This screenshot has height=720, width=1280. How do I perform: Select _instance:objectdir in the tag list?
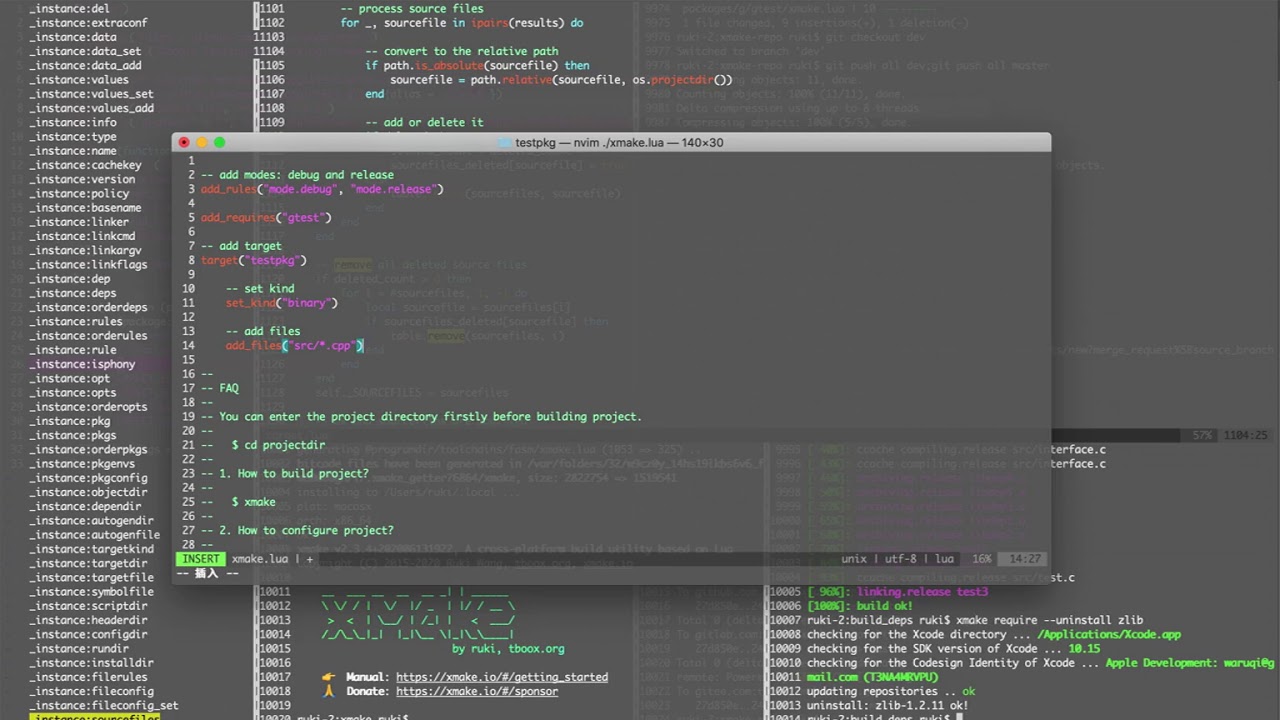click(88, 493)
